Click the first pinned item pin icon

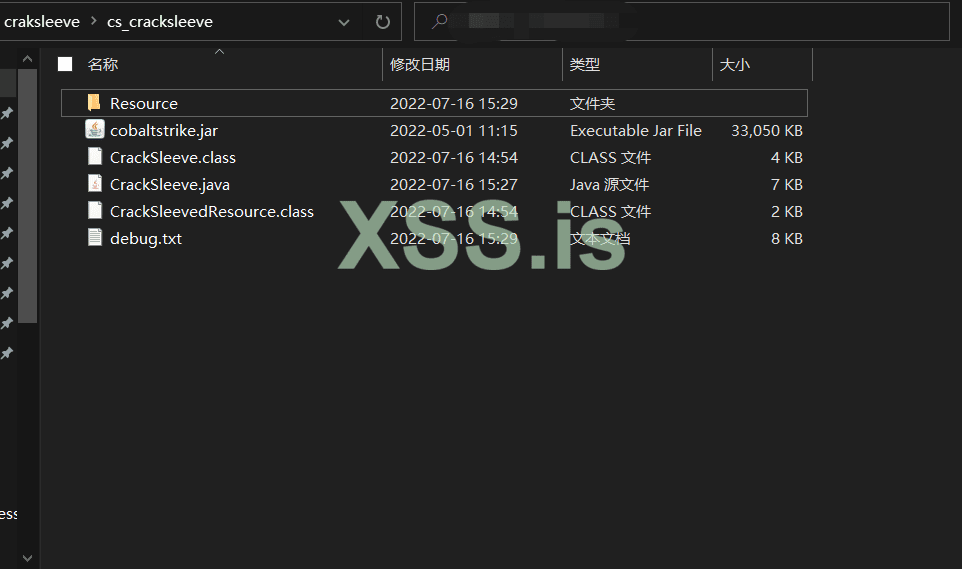7,113
